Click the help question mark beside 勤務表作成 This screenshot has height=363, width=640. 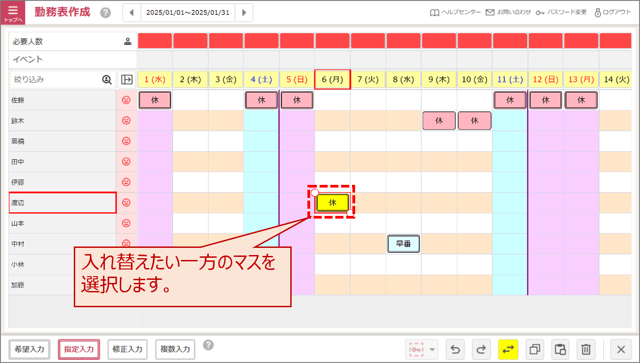pyautogui.click(x=105, y=13)
